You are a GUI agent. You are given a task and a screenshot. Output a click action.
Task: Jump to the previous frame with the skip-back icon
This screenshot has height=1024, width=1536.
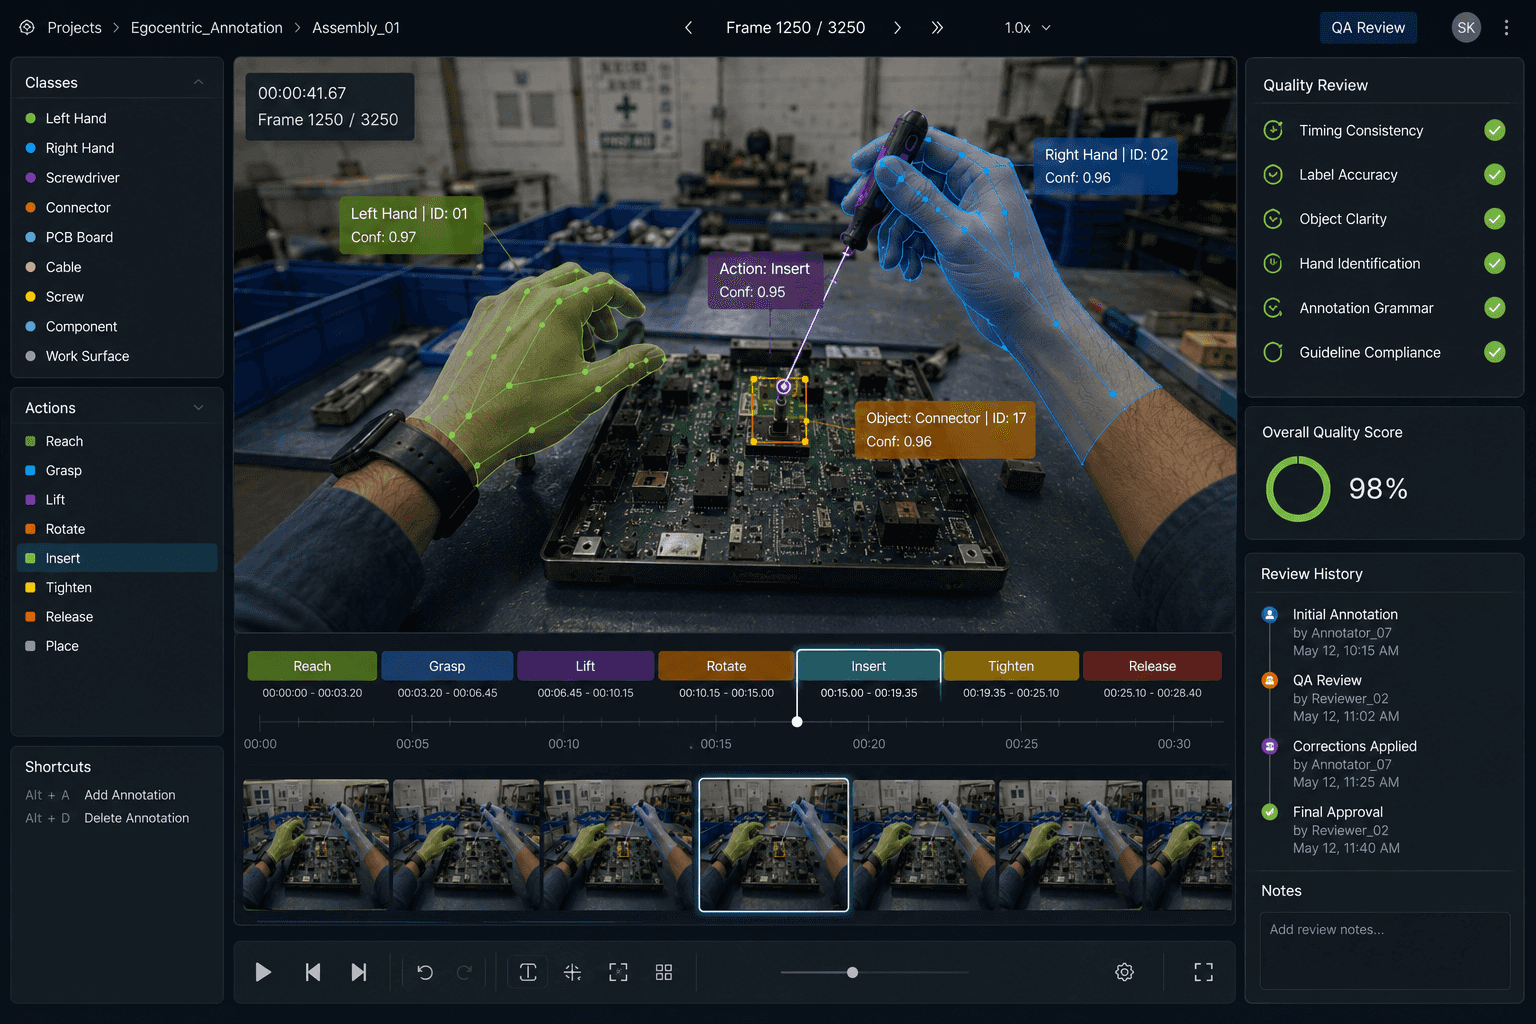[x=313, y=972]
